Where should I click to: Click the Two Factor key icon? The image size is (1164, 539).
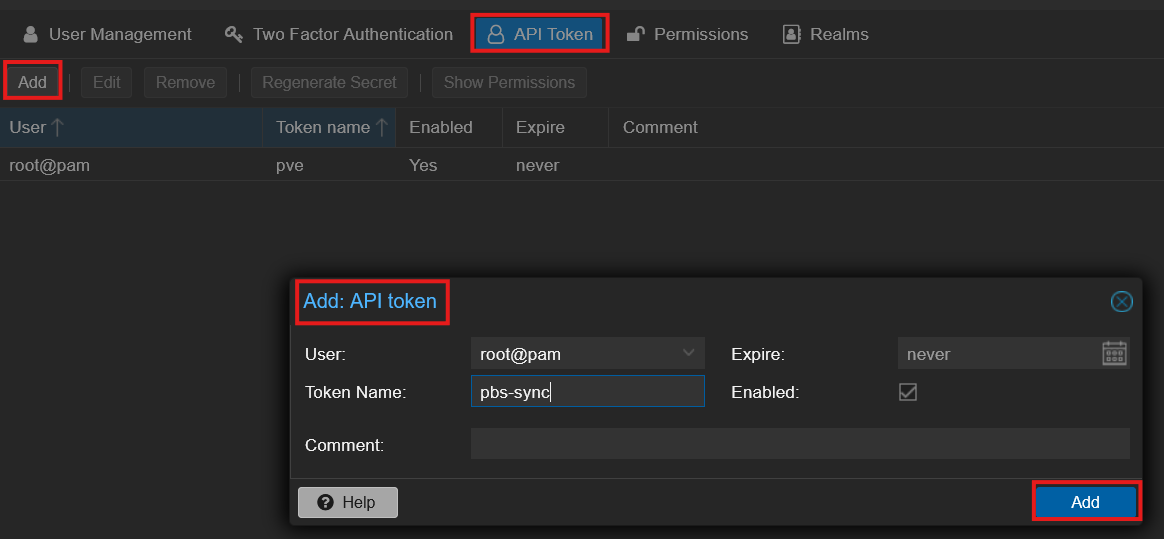(234, 34)
